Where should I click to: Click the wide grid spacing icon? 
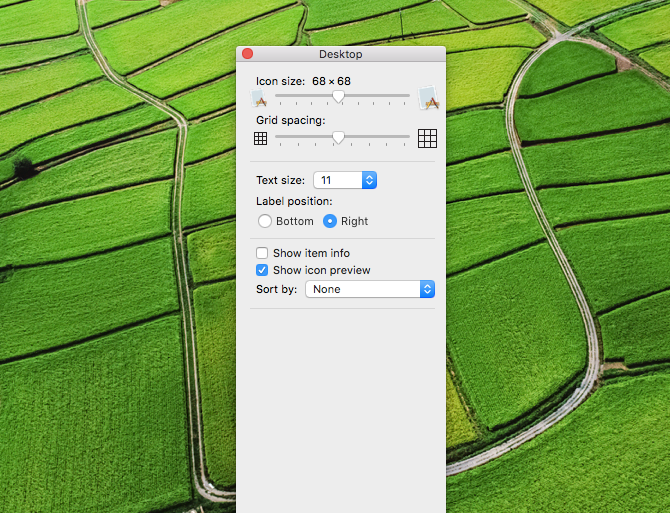[427, 138]
